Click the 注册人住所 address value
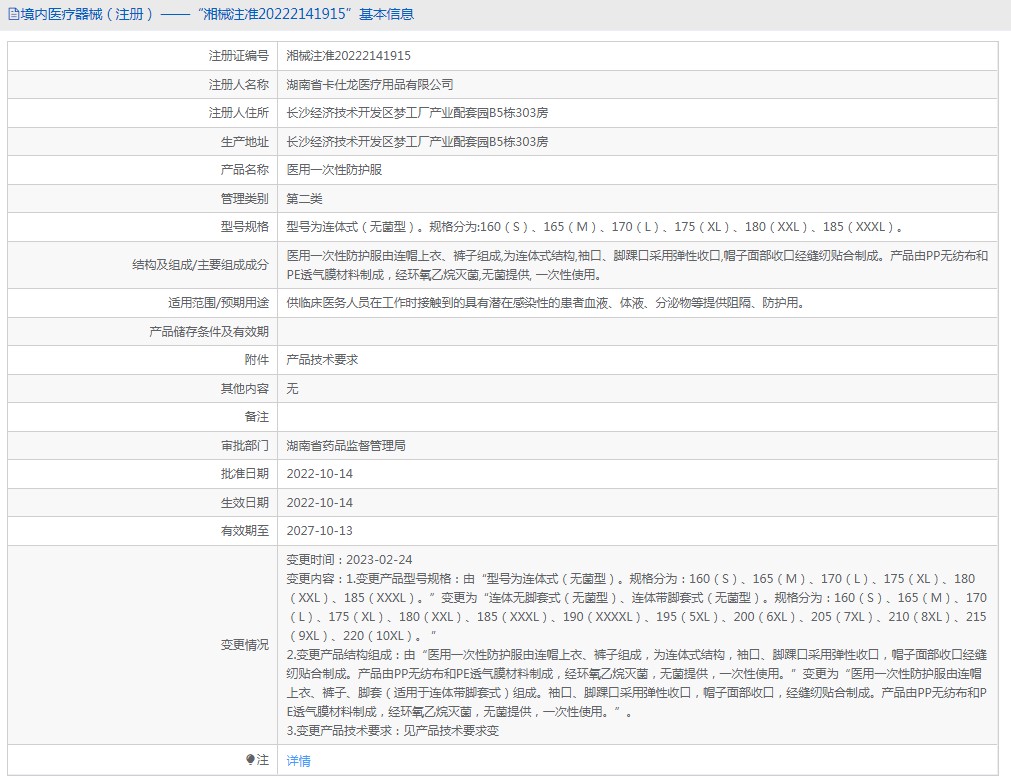Screen dimensions: 1011x781 418,113
